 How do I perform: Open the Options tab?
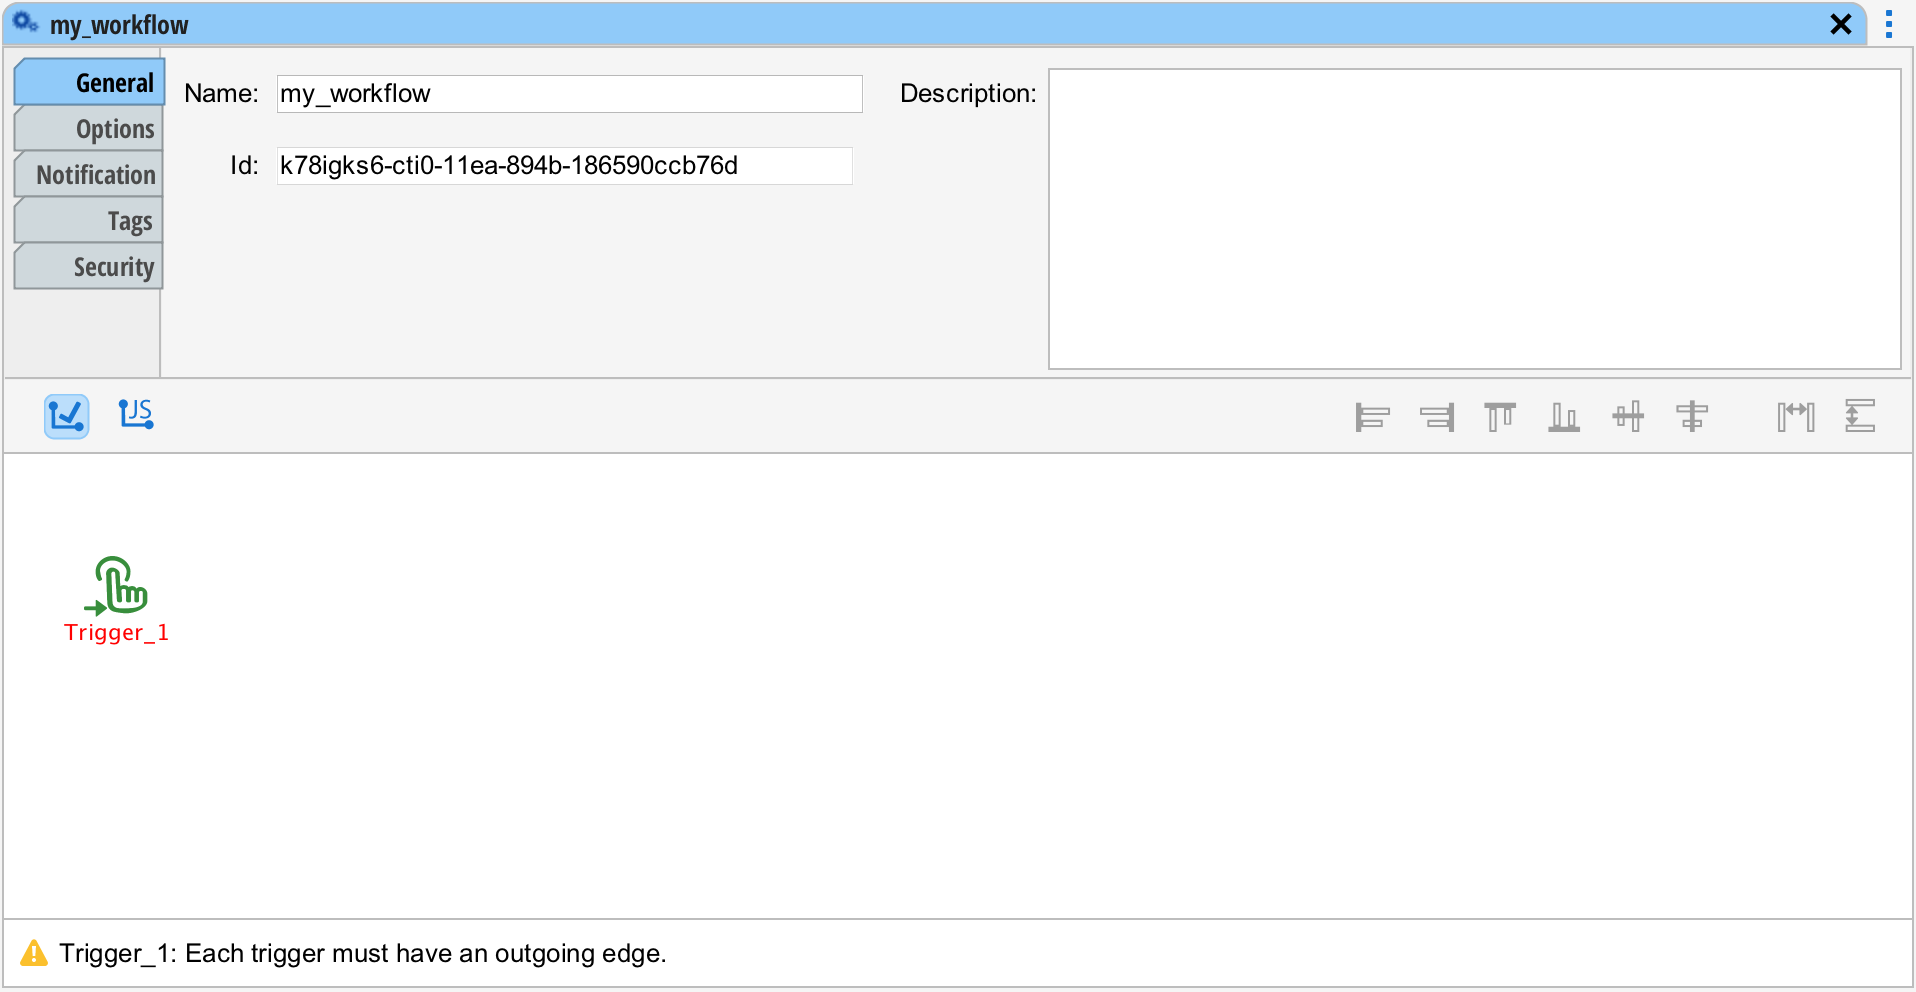(90, 129)
